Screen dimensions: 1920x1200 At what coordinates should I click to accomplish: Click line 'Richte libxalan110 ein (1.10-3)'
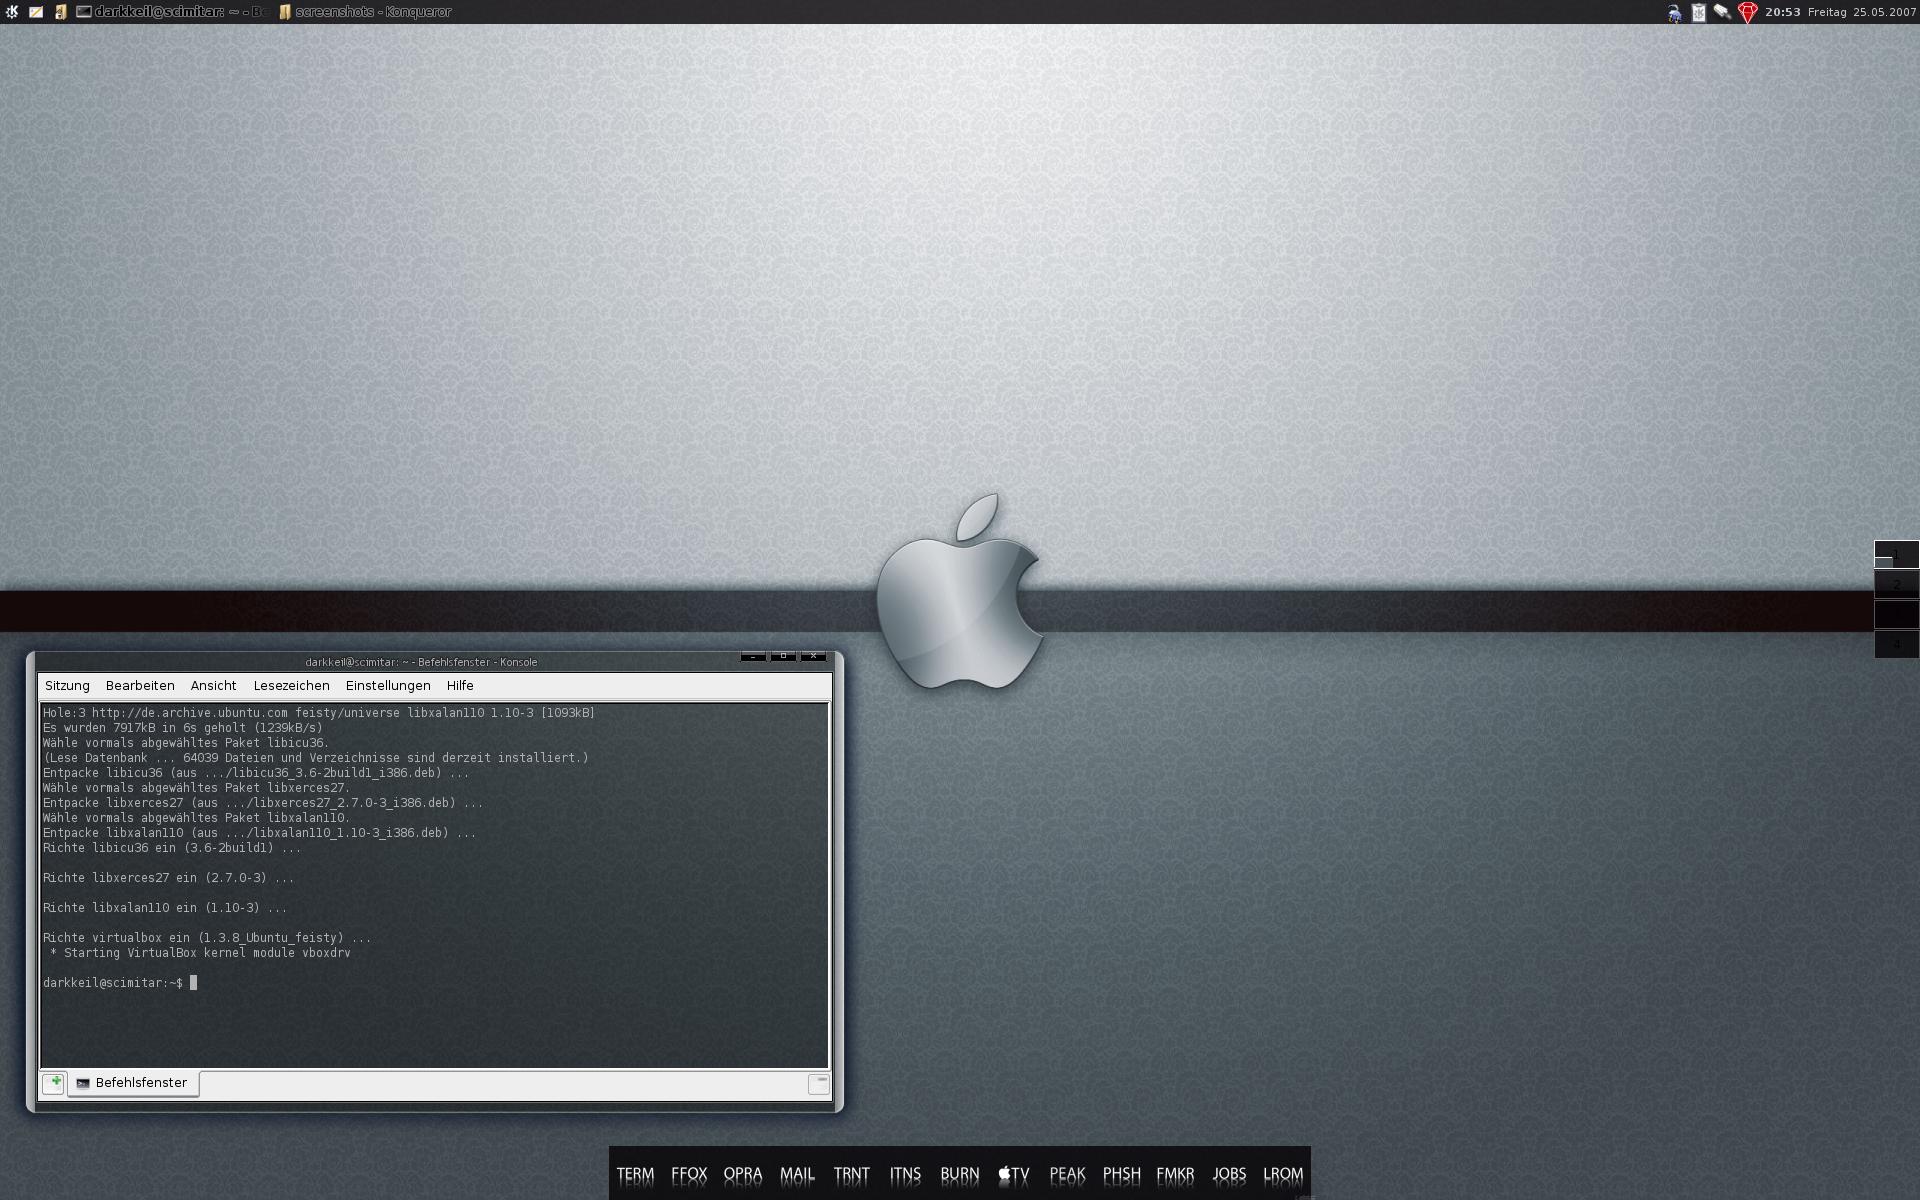click(165, 908)
